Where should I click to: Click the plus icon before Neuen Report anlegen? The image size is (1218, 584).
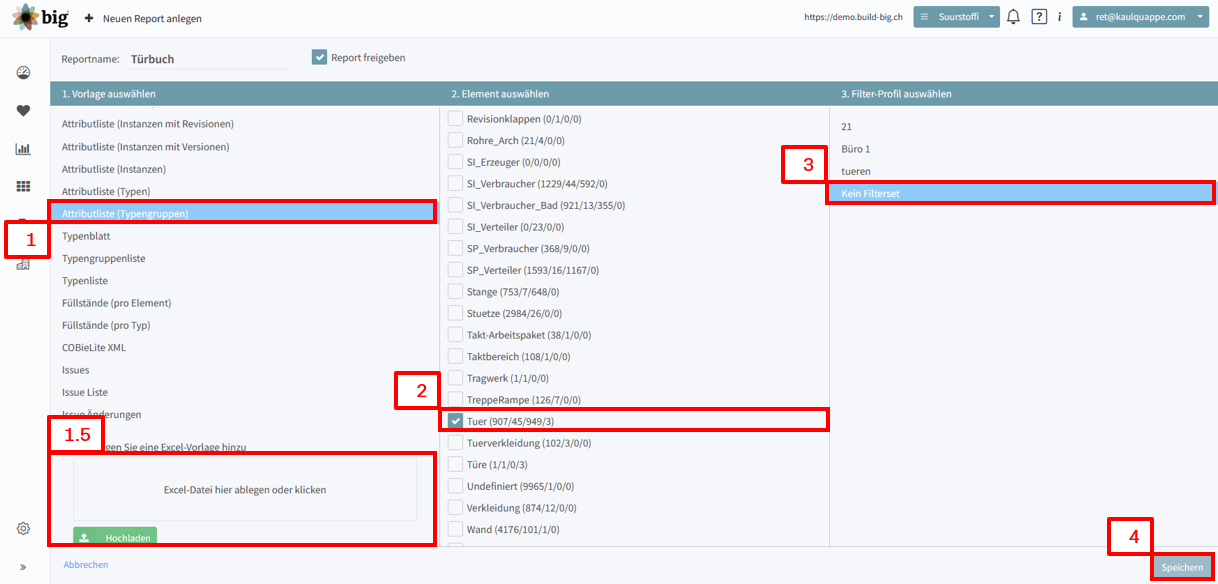(x=89, y=18)
